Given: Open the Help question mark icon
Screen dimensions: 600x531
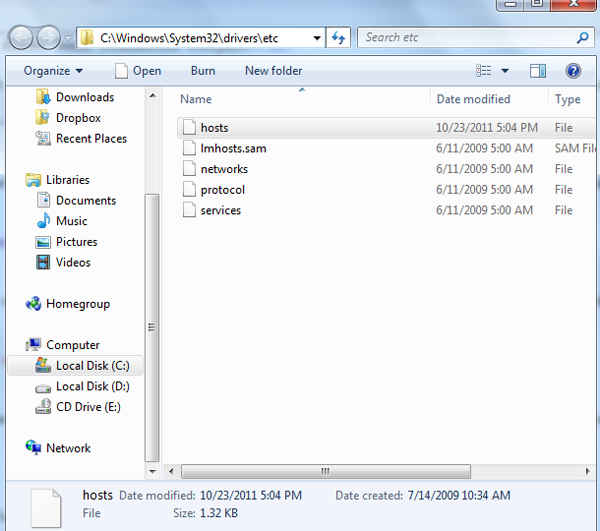Looking at the screenshot, I should (573, 71).
